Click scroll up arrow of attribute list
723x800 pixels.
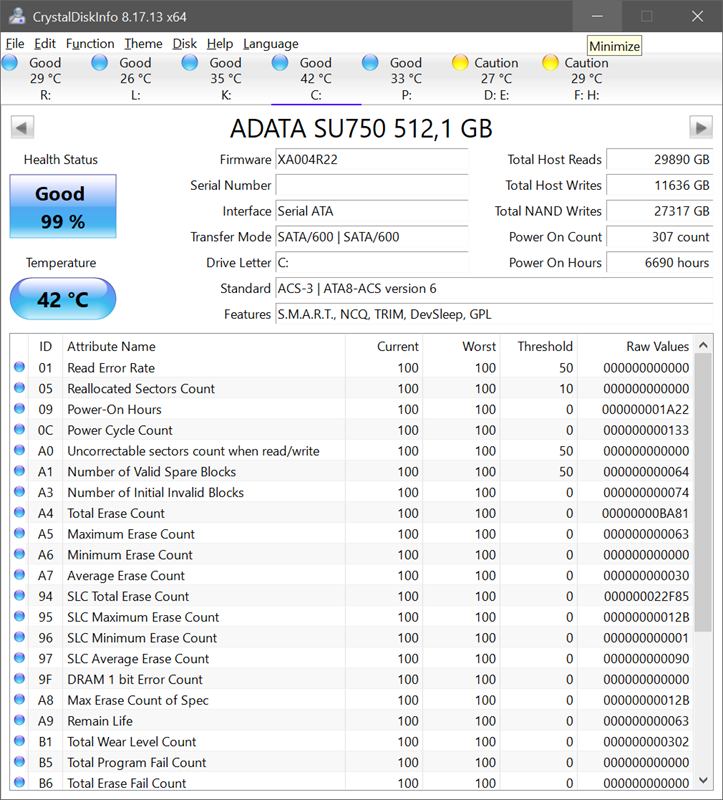703,345
